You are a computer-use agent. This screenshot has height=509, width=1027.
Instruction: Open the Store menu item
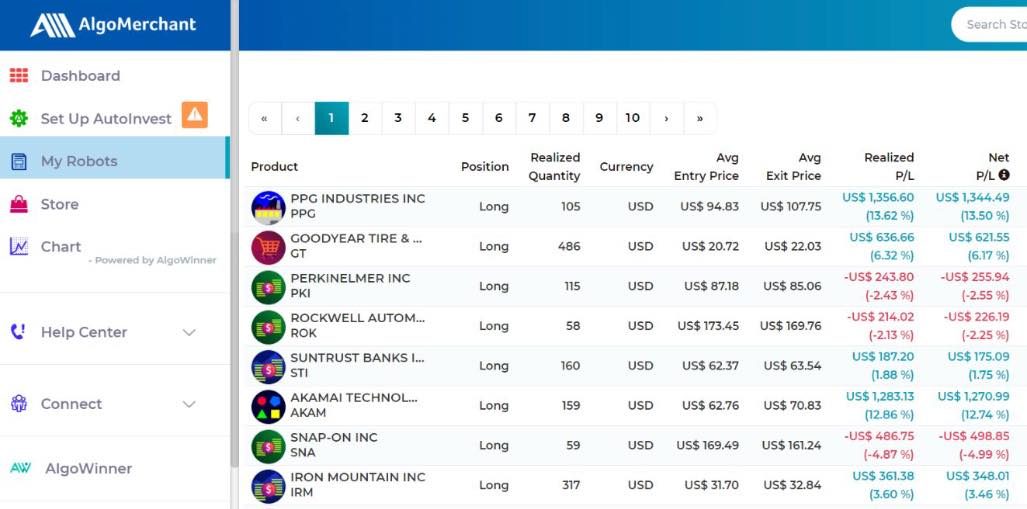pos(60,204)
